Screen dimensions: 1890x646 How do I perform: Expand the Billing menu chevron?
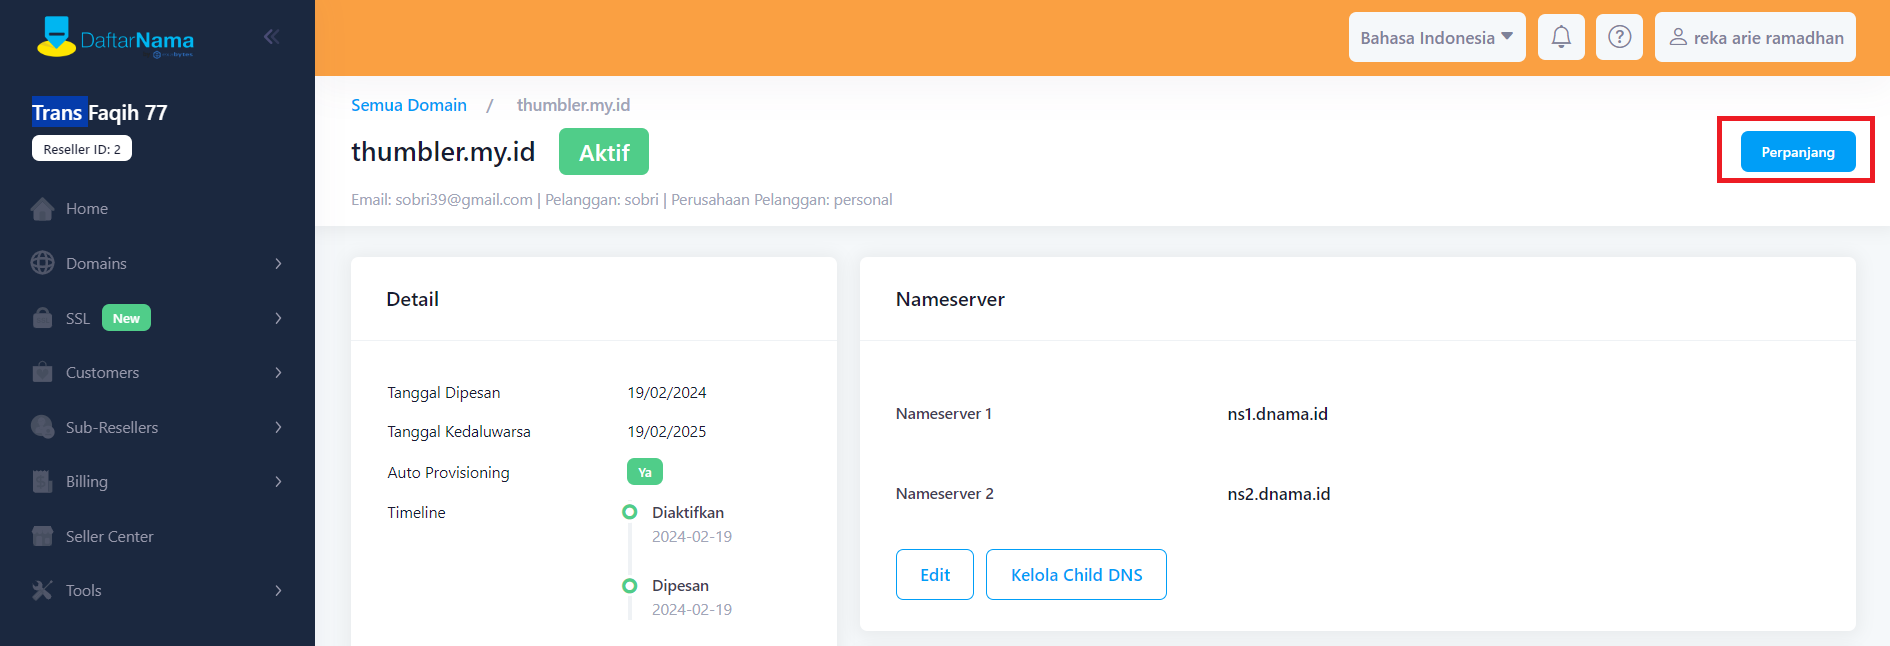point(278,481)
